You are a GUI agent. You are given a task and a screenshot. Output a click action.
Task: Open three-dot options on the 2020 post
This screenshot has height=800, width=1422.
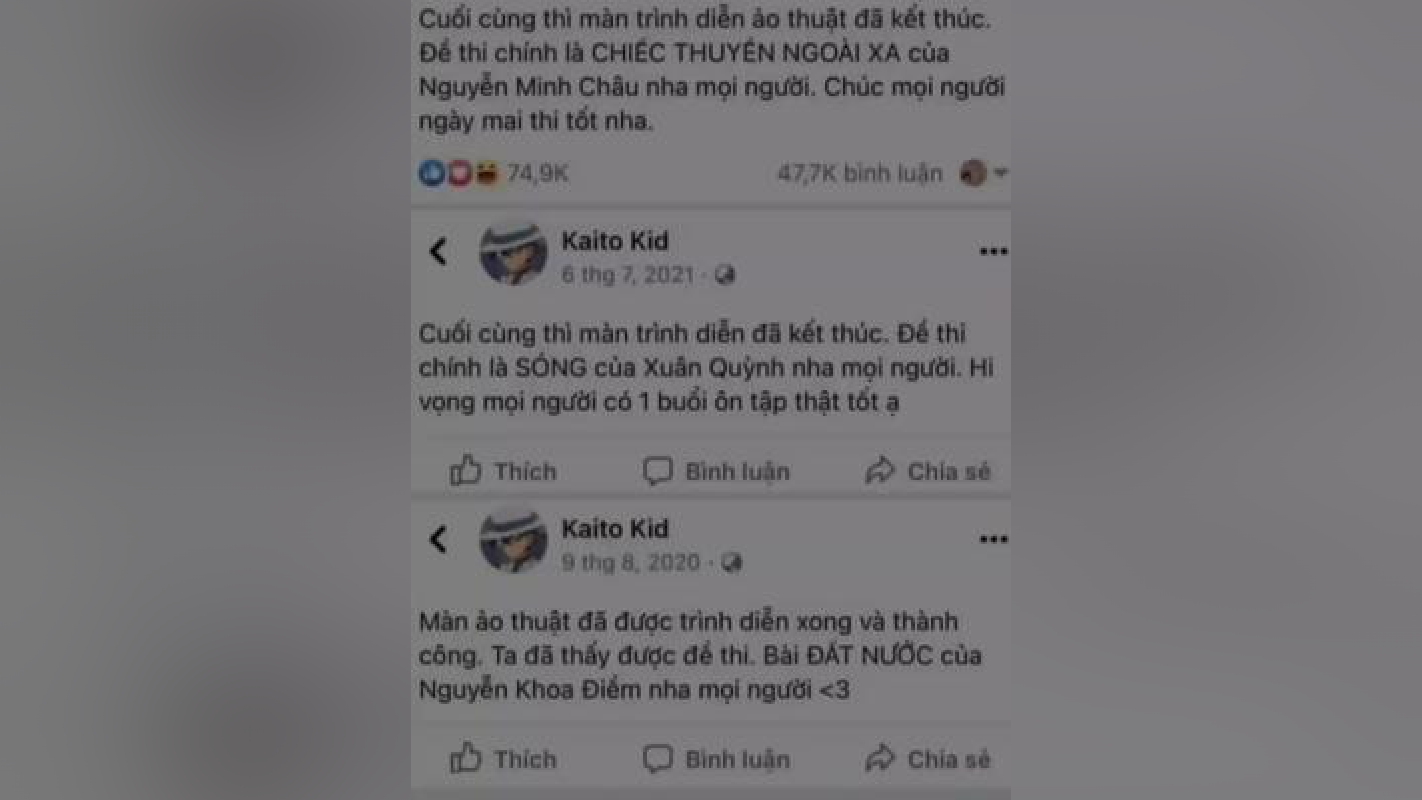coord(993,540)
